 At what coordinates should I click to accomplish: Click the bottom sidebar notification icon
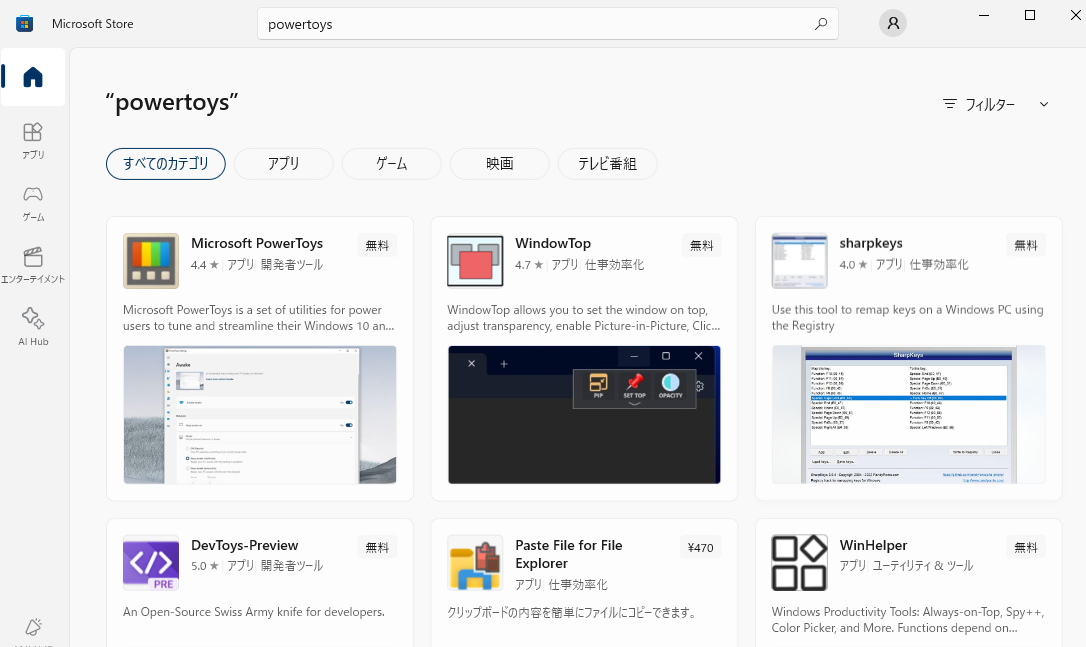(33, 626)
